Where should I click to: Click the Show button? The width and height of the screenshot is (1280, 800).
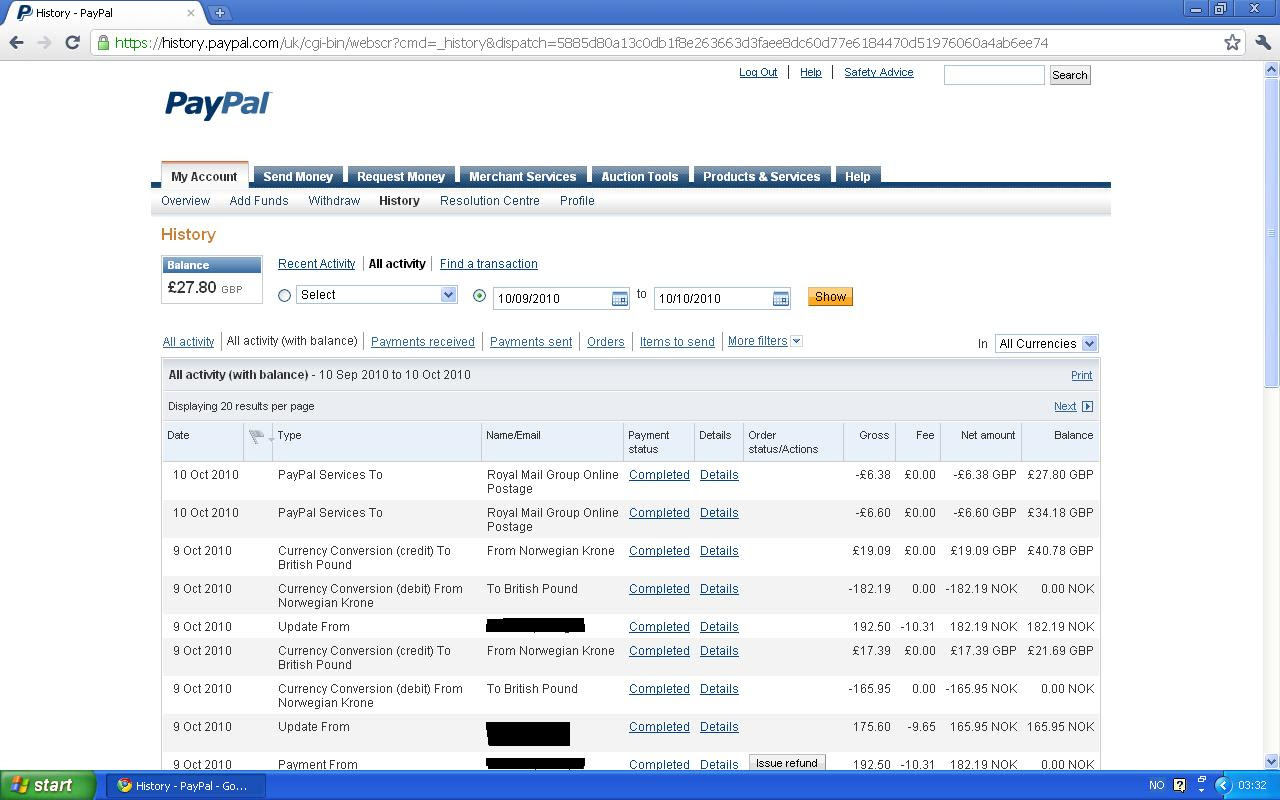[x=830, y=297]
